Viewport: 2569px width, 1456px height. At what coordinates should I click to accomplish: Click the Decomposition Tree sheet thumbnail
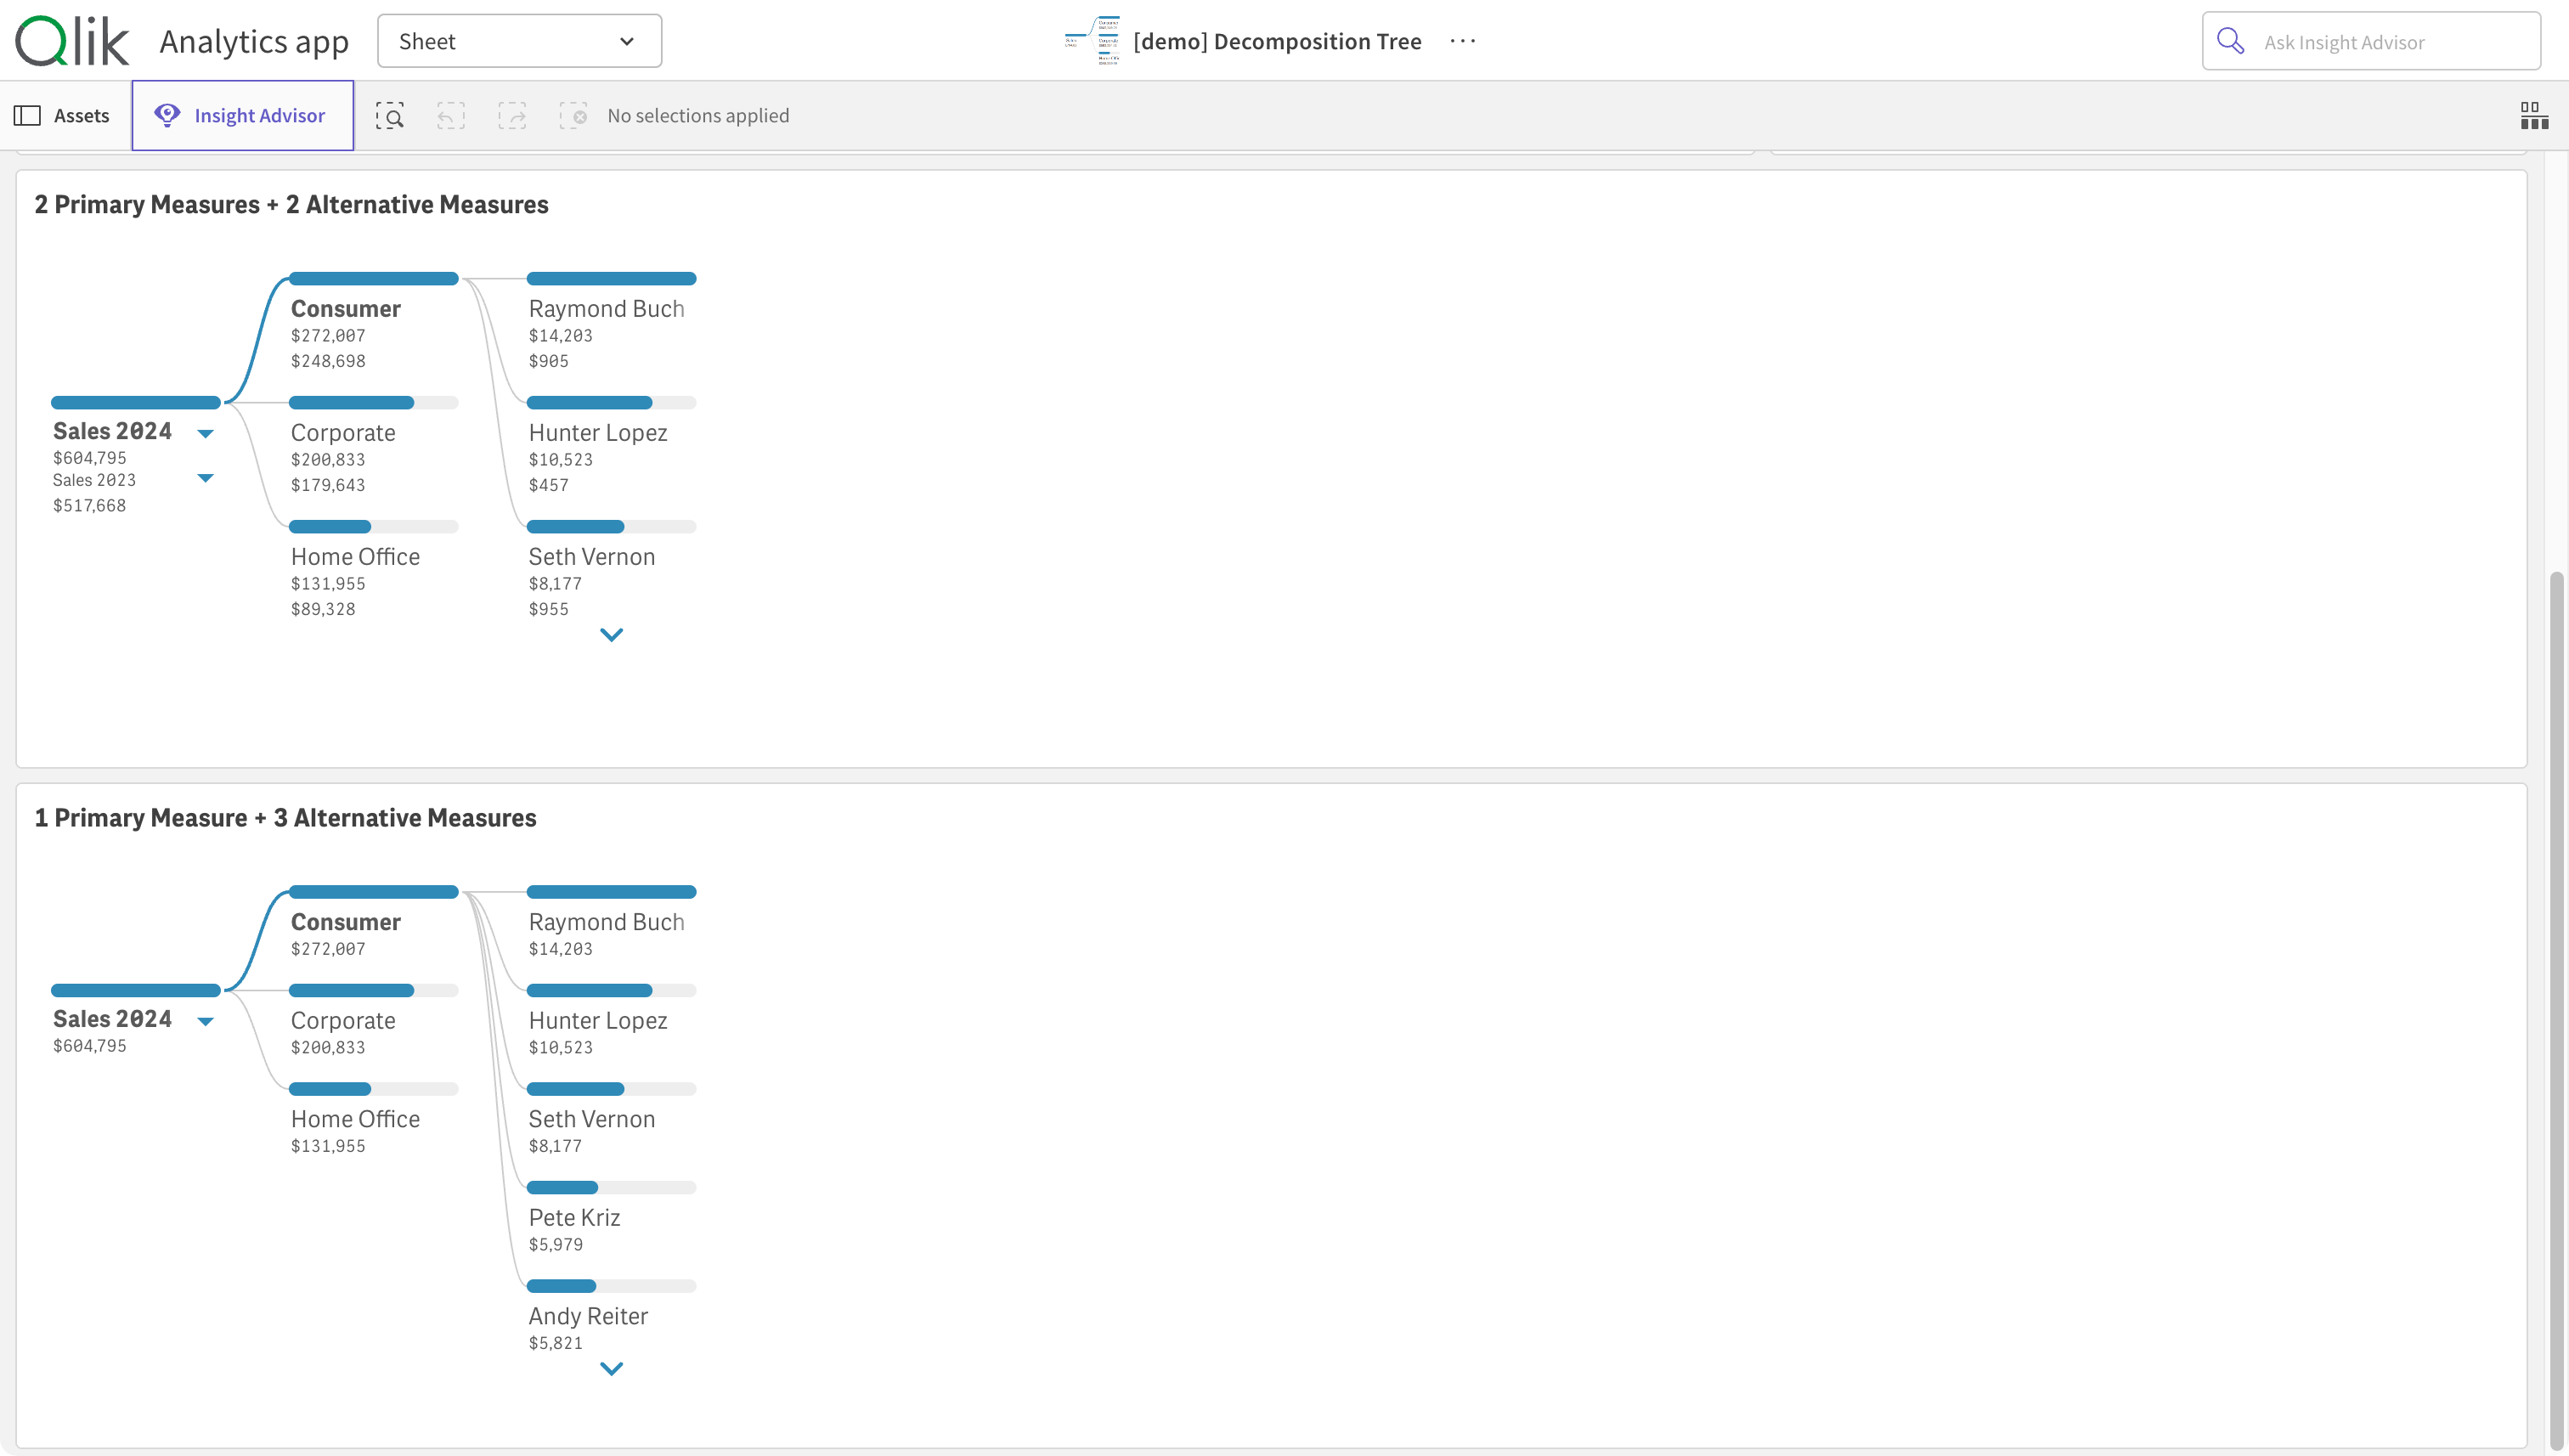(x=1093, y=41)
